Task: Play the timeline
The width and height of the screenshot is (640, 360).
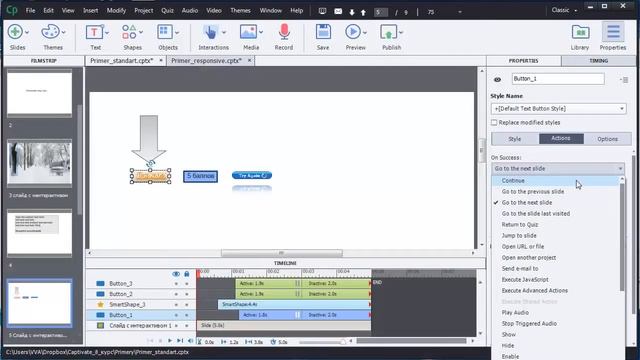Action: point(170,341)
